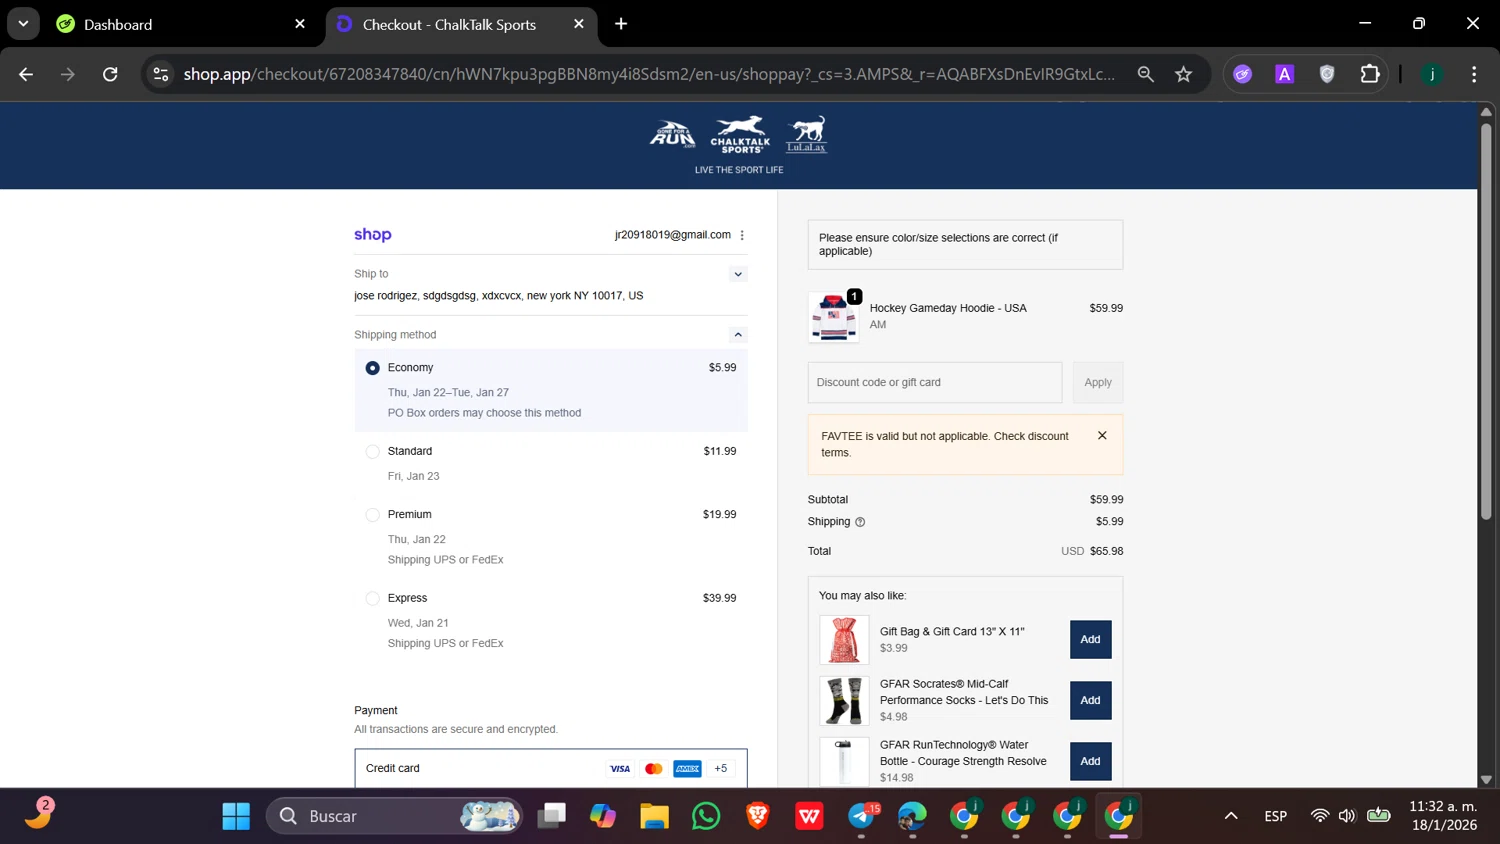
Task: Reload the checkout page
Action: 110,74
